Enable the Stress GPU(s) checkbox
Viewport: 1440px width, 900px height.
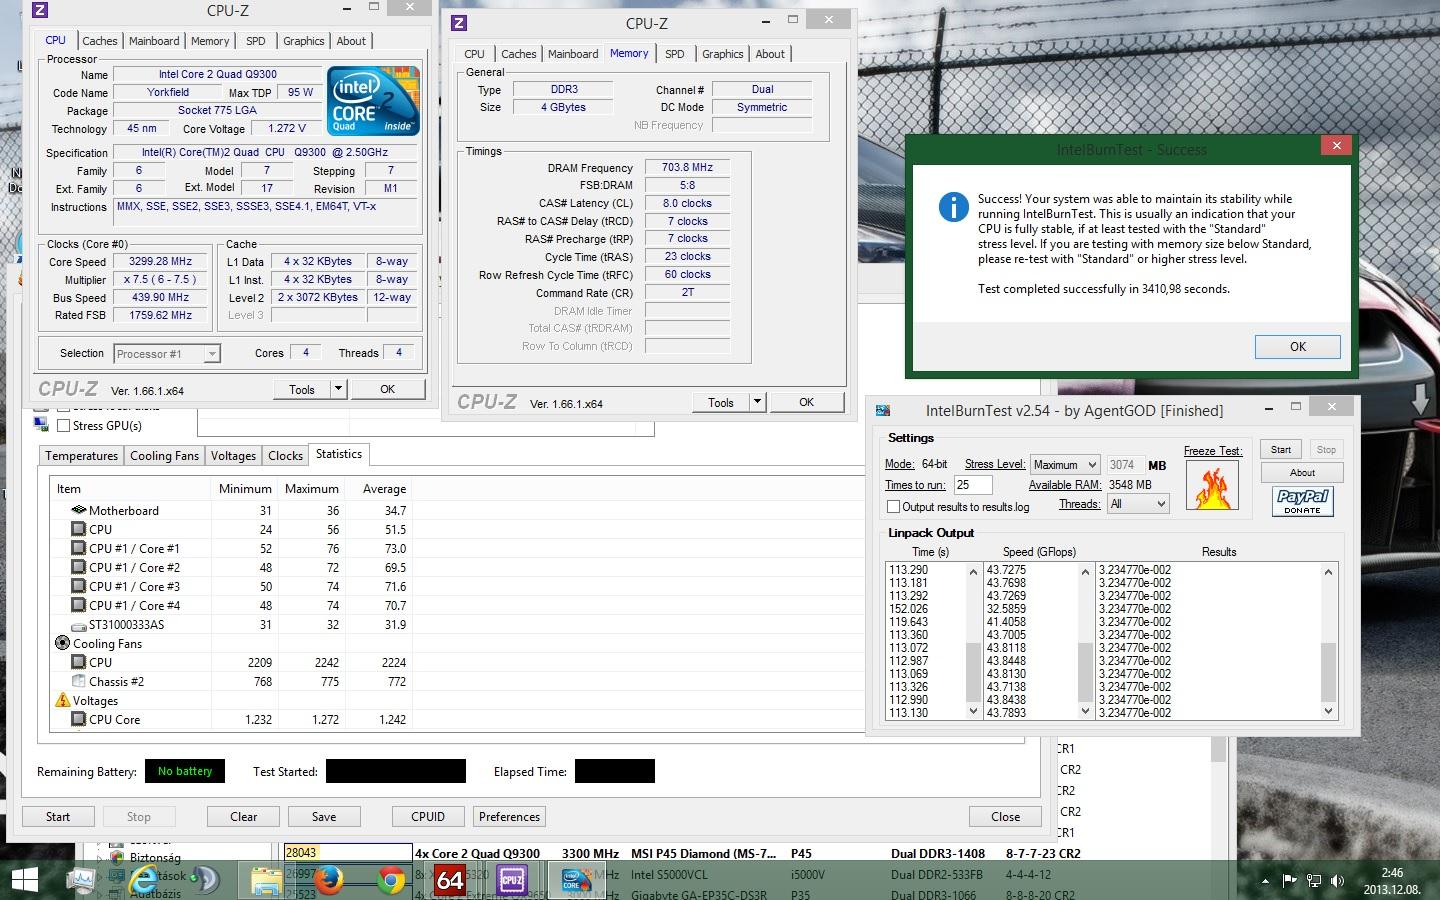pos(64,426)
